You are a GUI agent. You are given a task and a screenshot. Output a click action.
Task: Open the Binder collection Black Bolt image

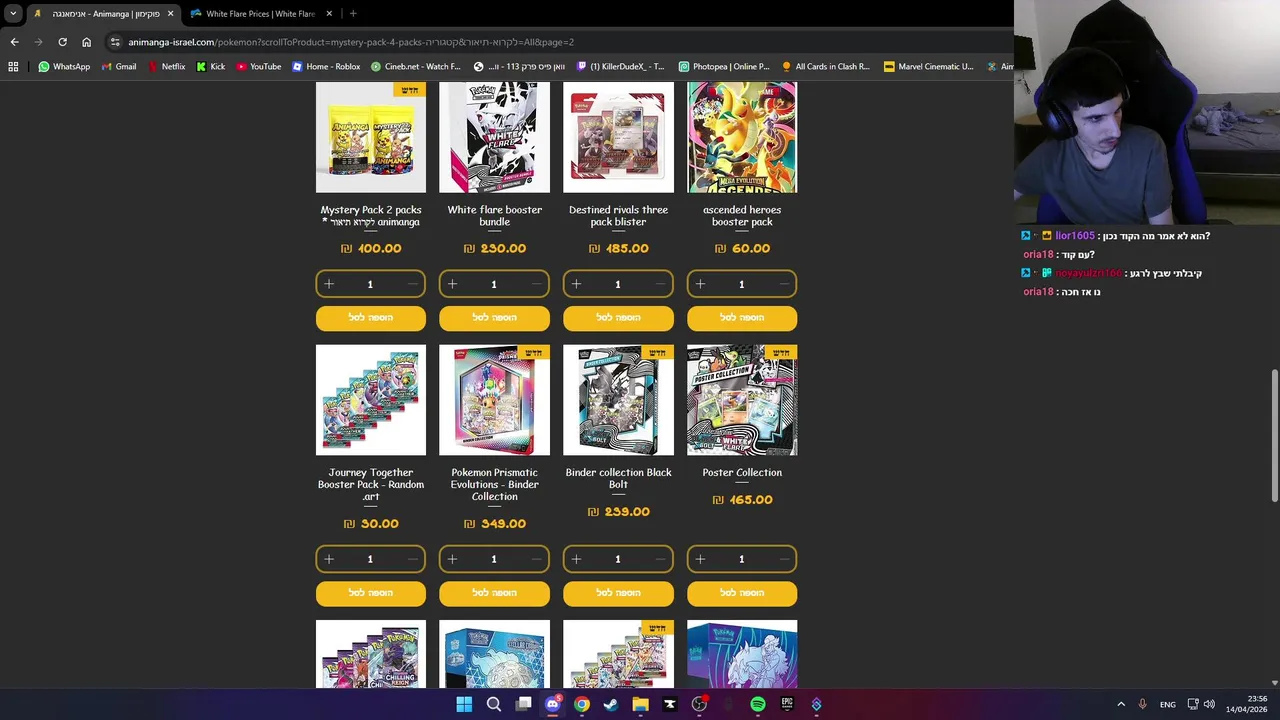pos(618,400)
